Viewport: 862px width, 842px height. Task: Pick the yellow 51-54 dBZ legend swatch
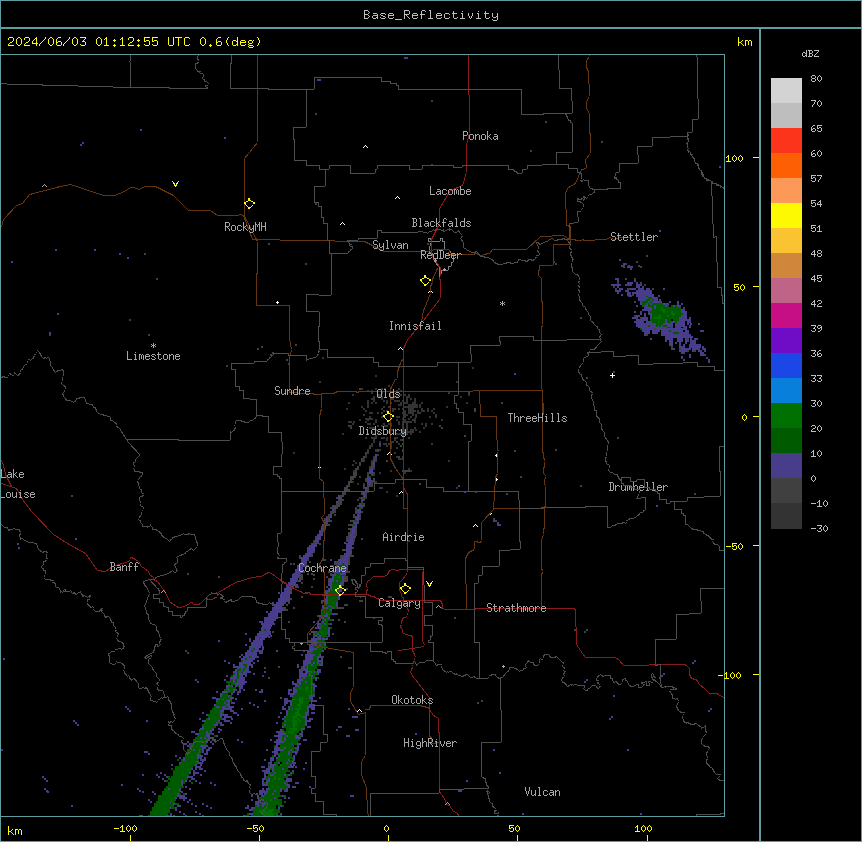click(x=786, y=216)
